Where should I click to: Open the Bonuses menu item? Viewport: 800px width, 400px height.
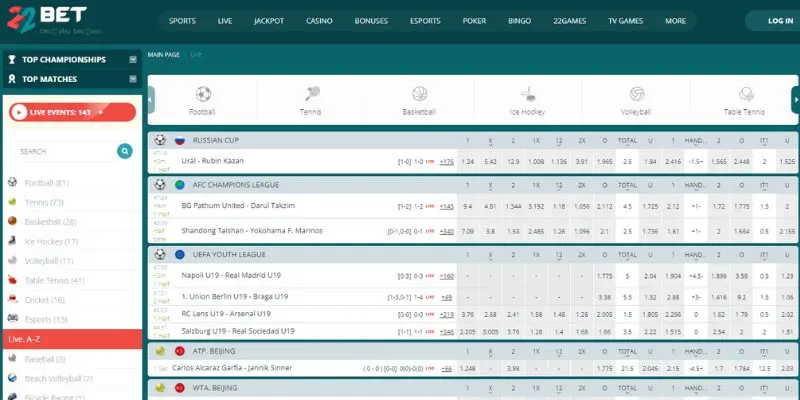point(371,21)
